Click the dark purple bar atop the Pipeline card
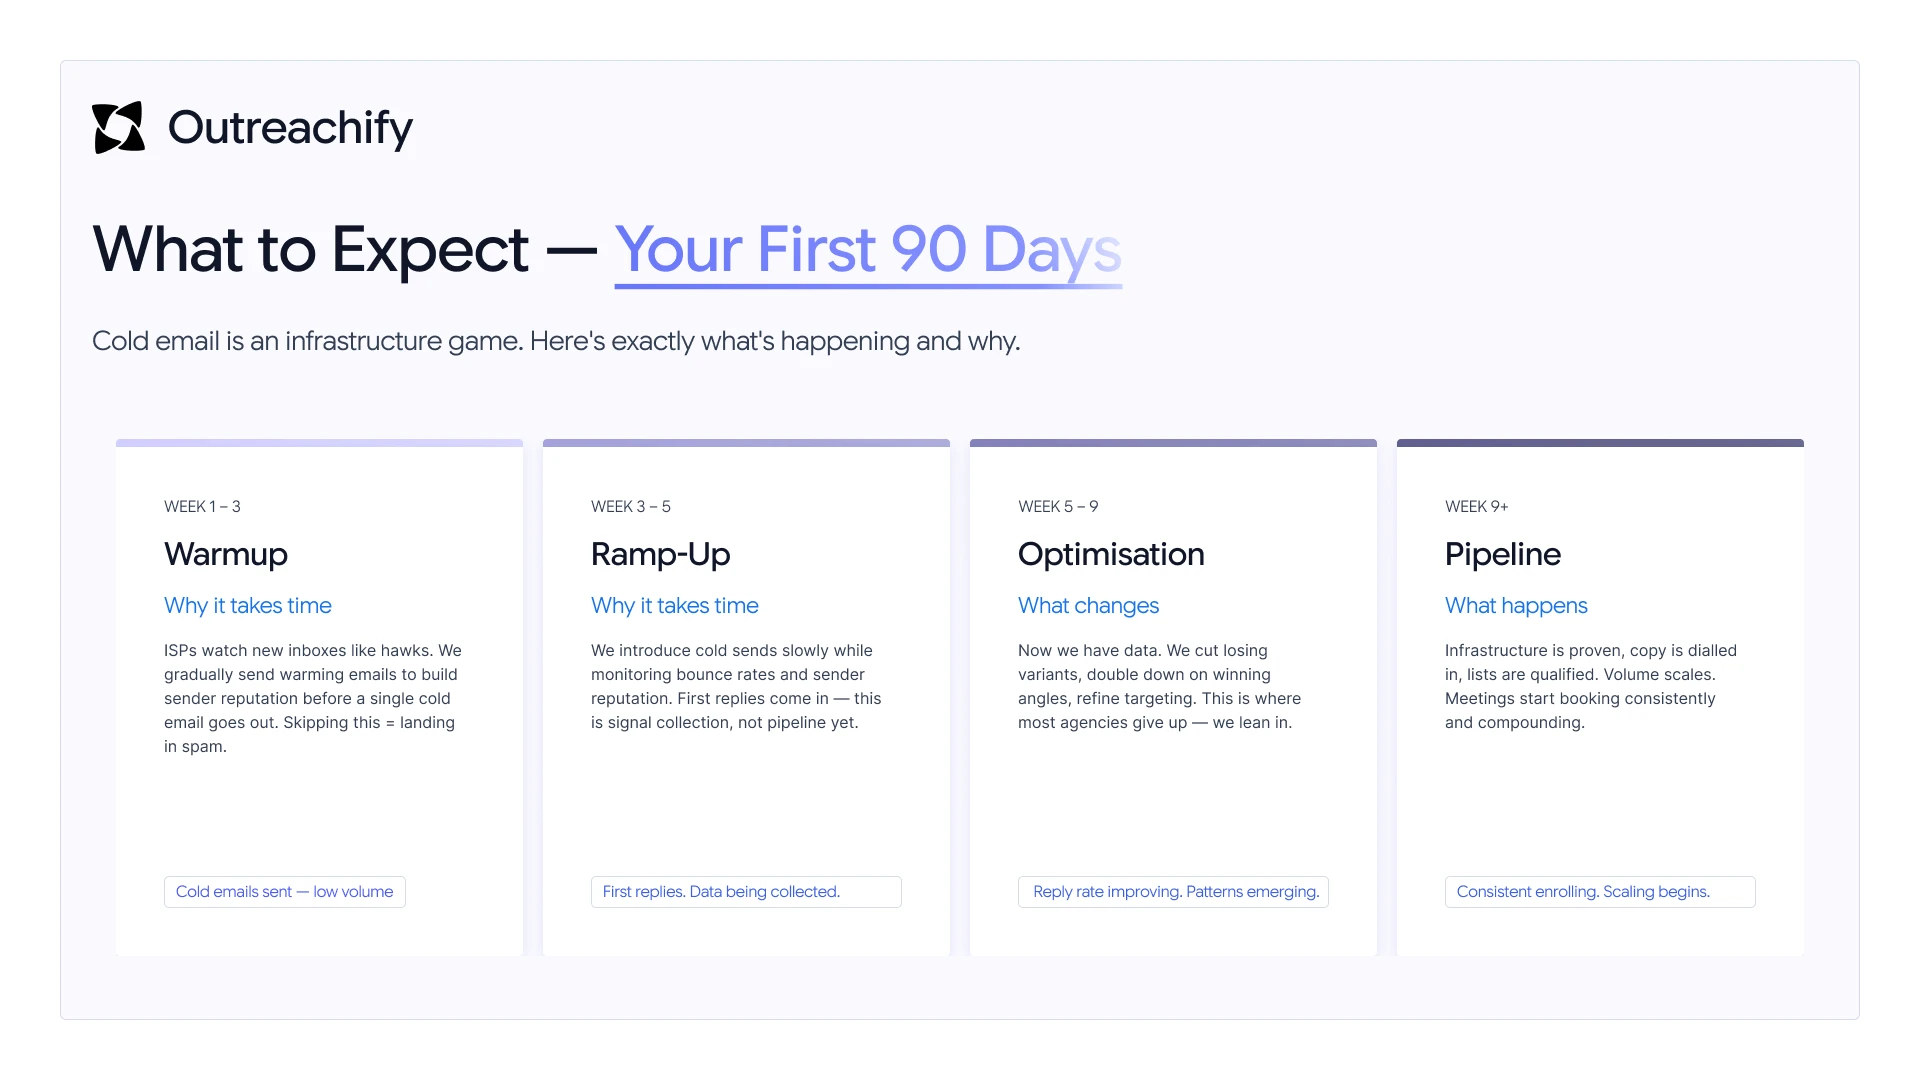Image resolution: width=1920 pixels, height=1080 pixels. (x=1600, y=443)
